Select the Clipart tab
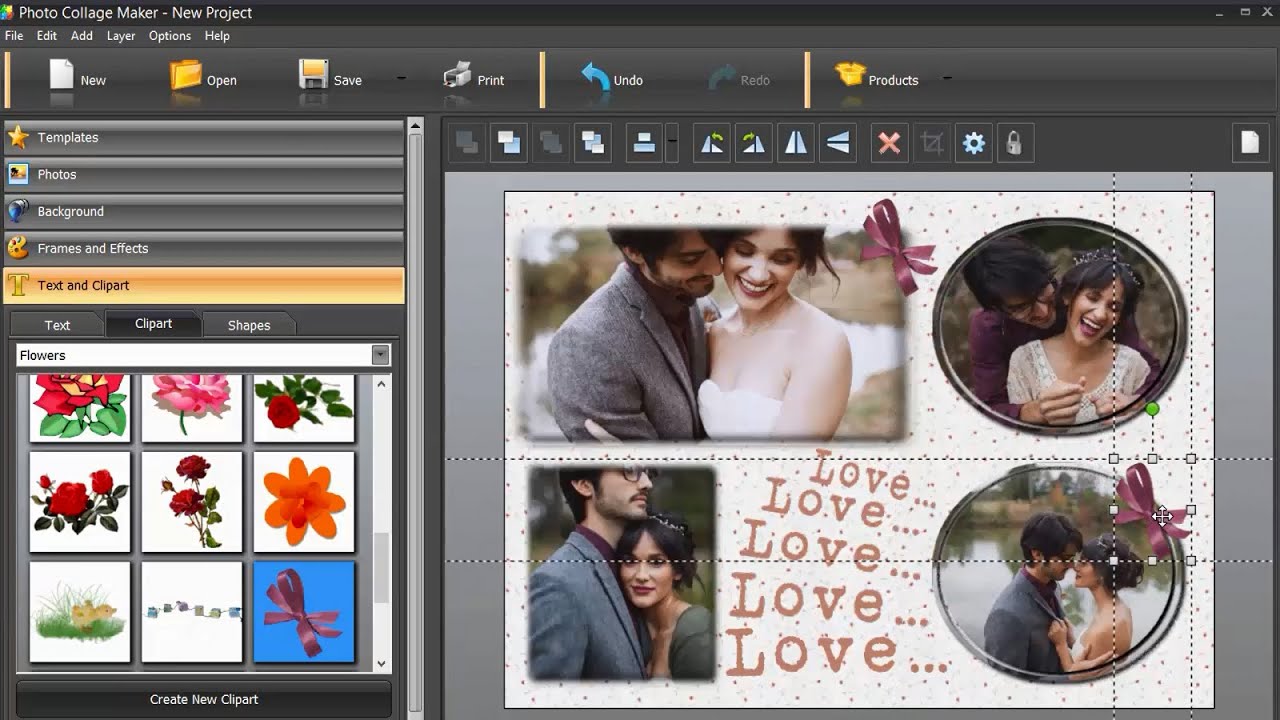 coord(154,323)
